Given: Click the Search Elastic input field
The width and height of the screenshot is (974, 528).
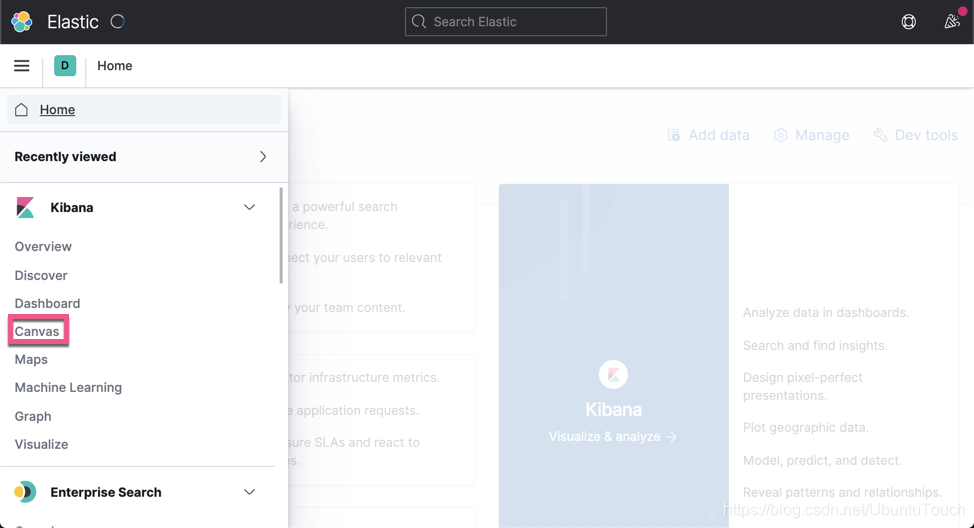Looking at the screenshot, I should click(506, 22).
